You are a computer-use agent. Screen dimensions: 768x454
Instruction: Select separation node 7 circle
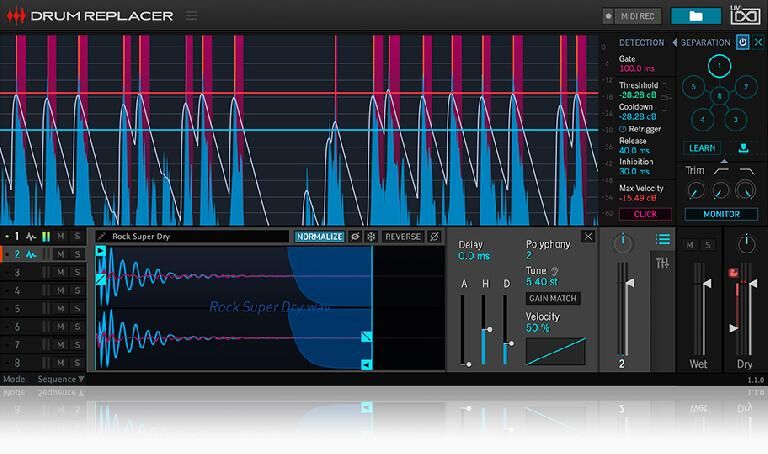(746, 87)
